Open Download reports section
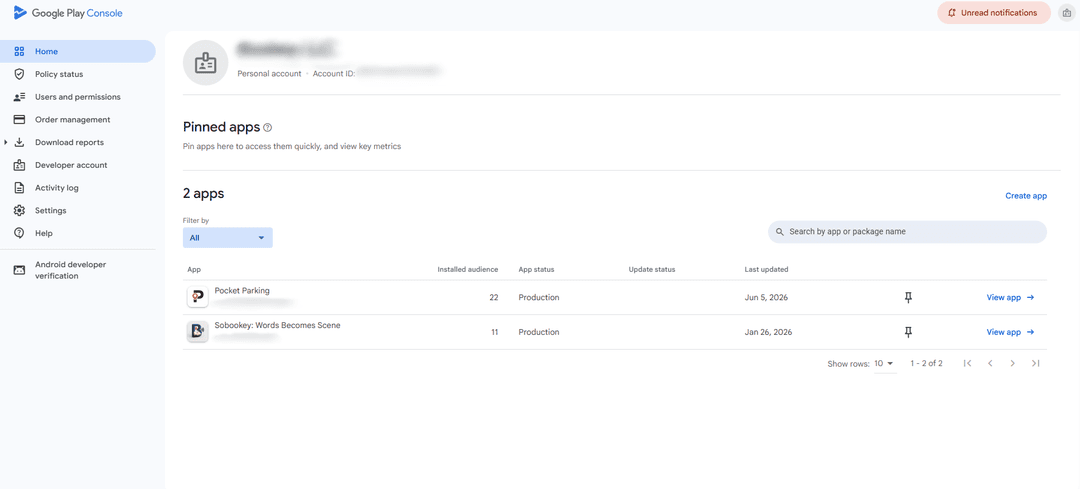Image resolution: width=1080 pixels, height=489 pixels. click(69, 143)
